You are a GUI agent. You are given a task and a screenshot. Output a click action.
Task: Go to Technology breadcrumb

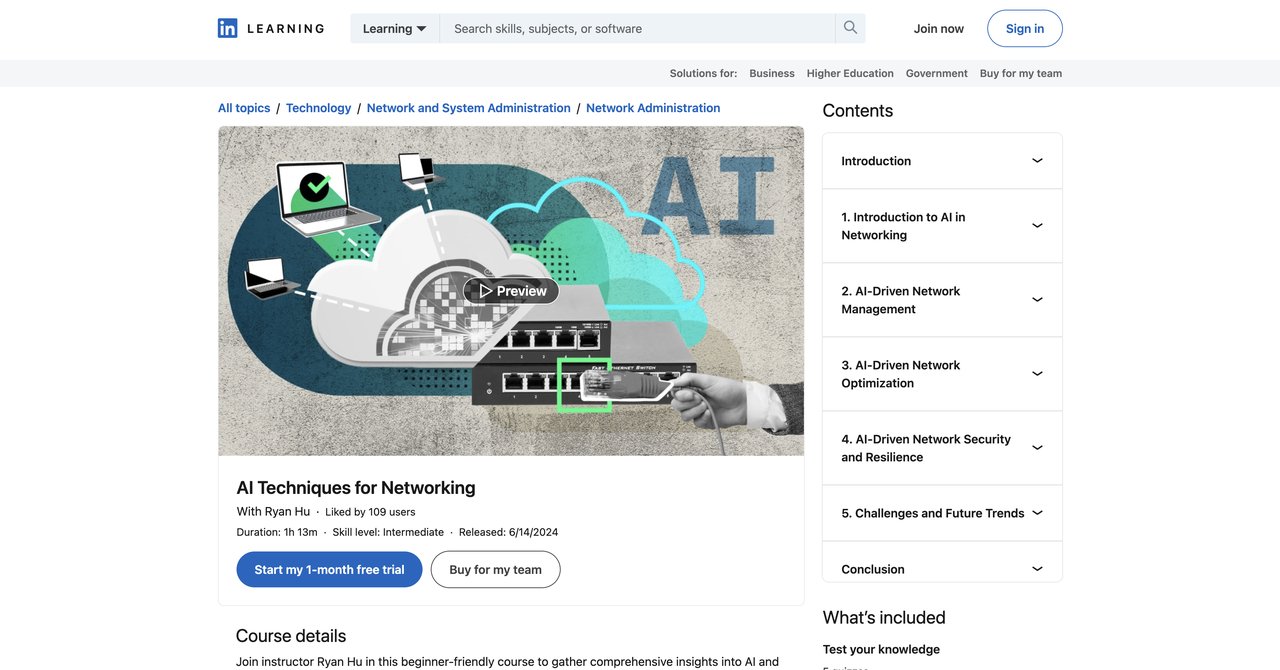click(x=318, y=108)
